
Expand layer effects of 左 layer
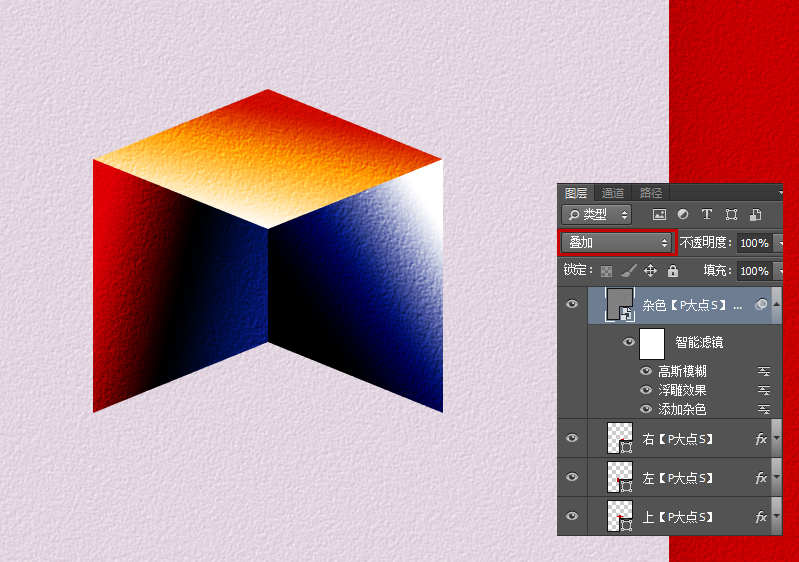tap(777, 478)
